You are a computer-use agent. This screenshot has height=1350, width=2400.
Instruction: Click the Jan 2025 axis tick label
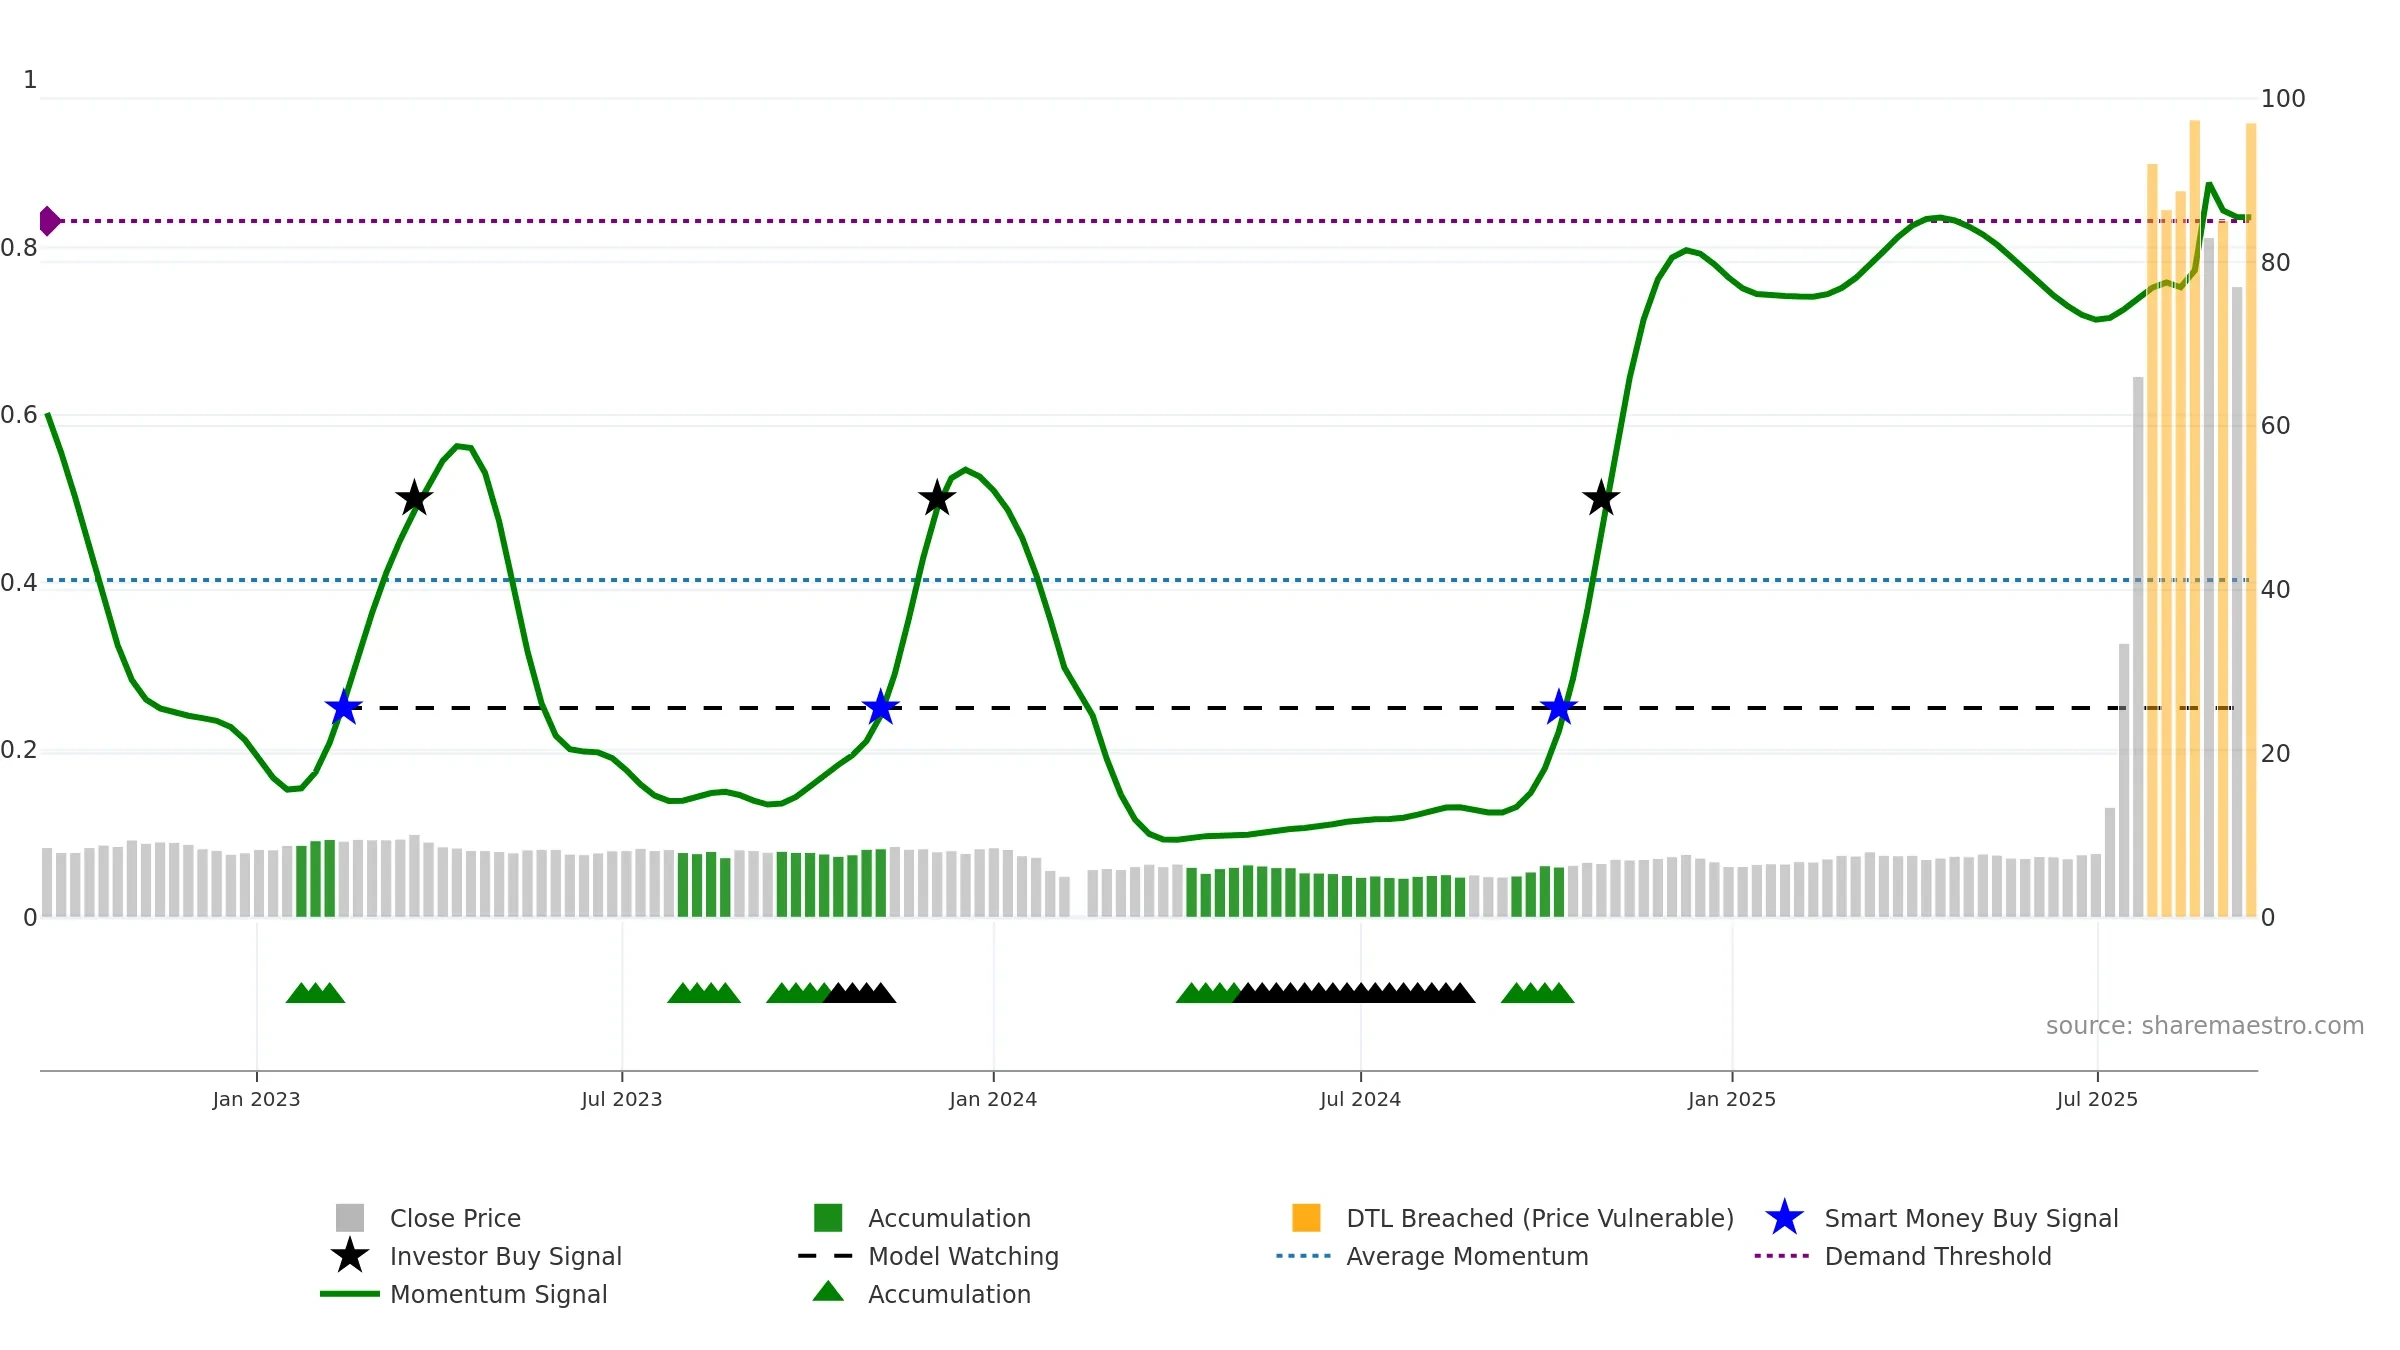[1732, 1100]
